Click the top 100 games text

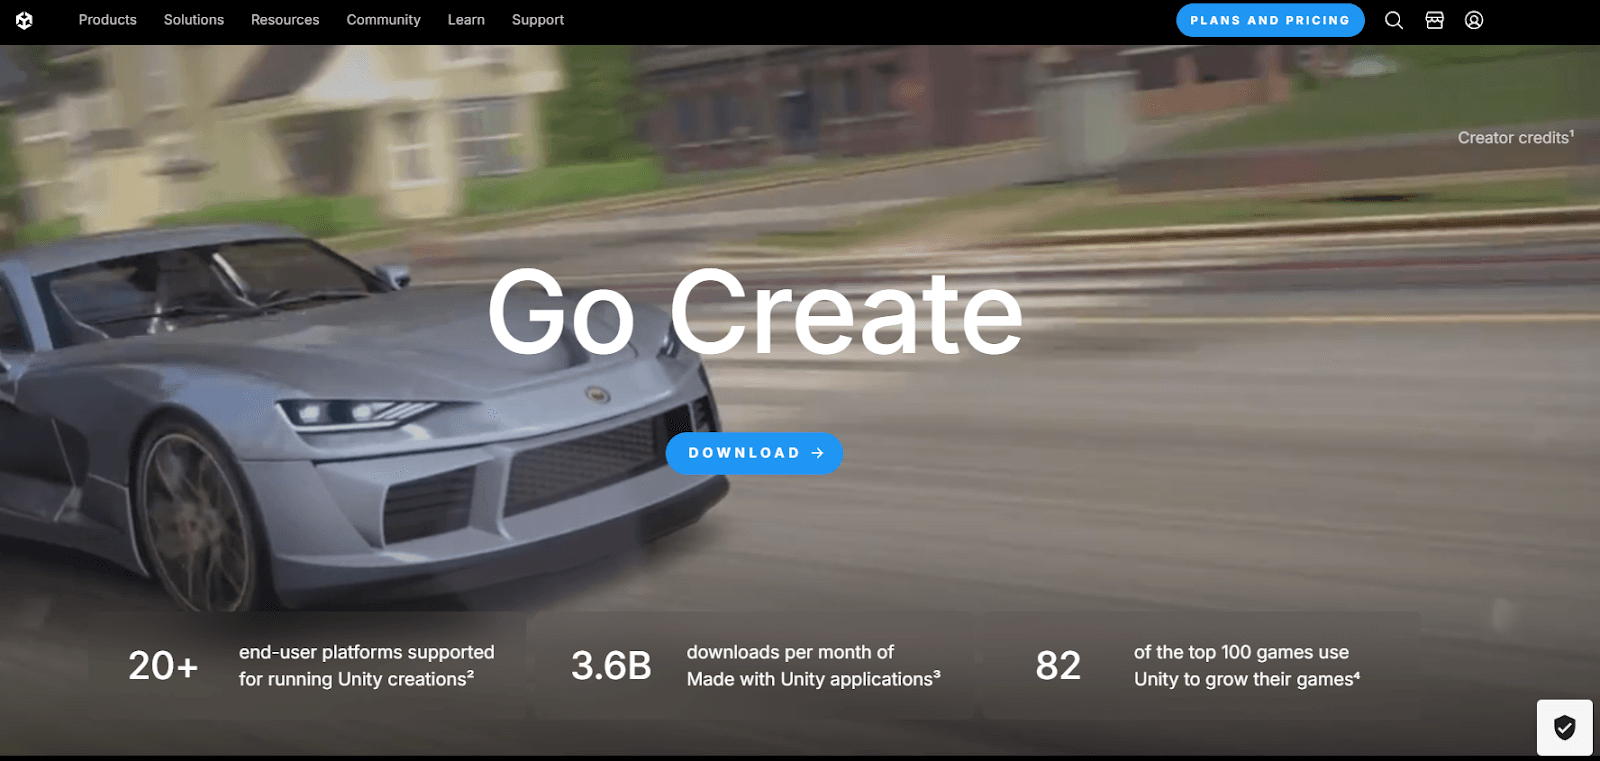pos(1247,665)
